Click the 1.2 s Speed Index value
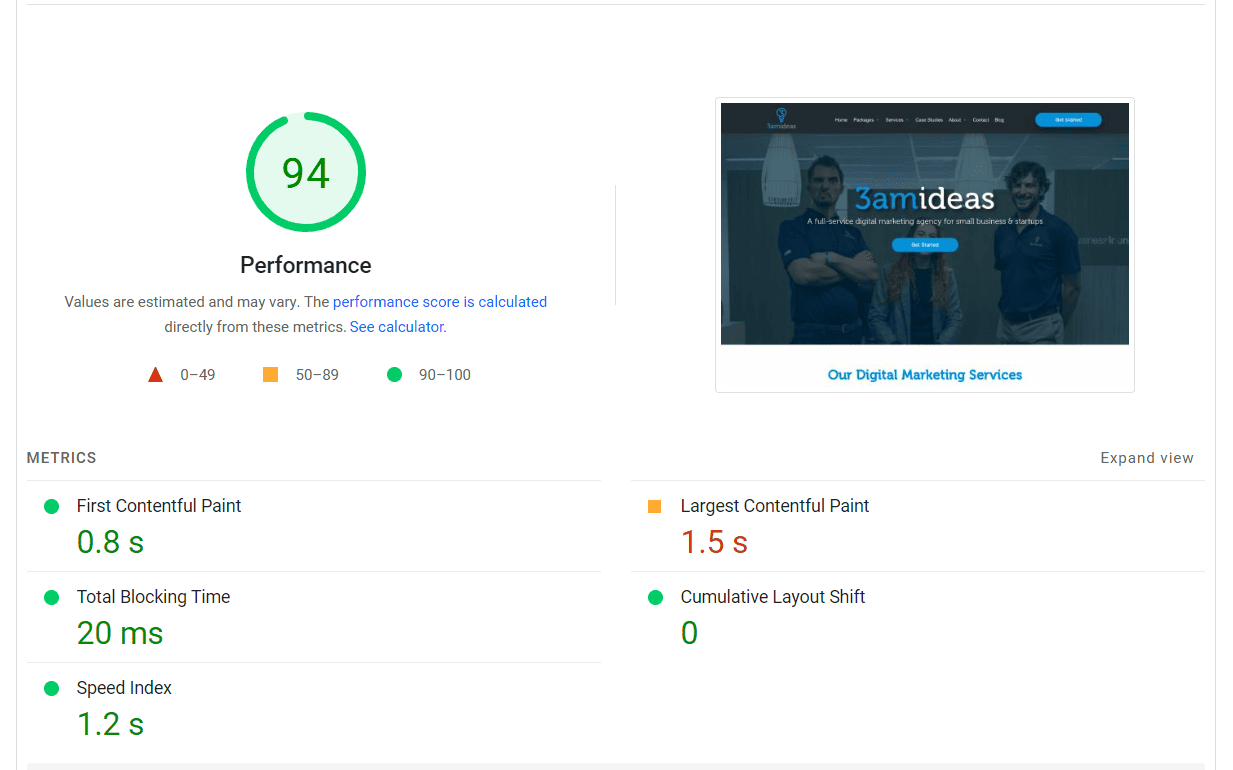The width and height of the screenshot is (1233, 770). pos(110,724)
